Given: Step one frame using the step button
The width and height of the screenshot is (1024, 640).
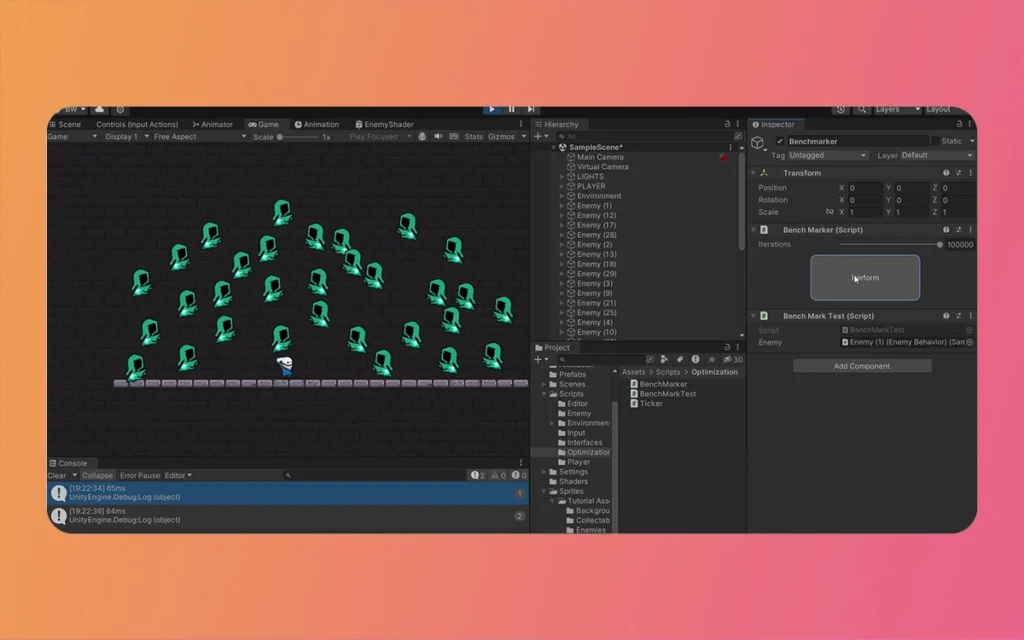Looking at the screenshot, I should point(531,110).
